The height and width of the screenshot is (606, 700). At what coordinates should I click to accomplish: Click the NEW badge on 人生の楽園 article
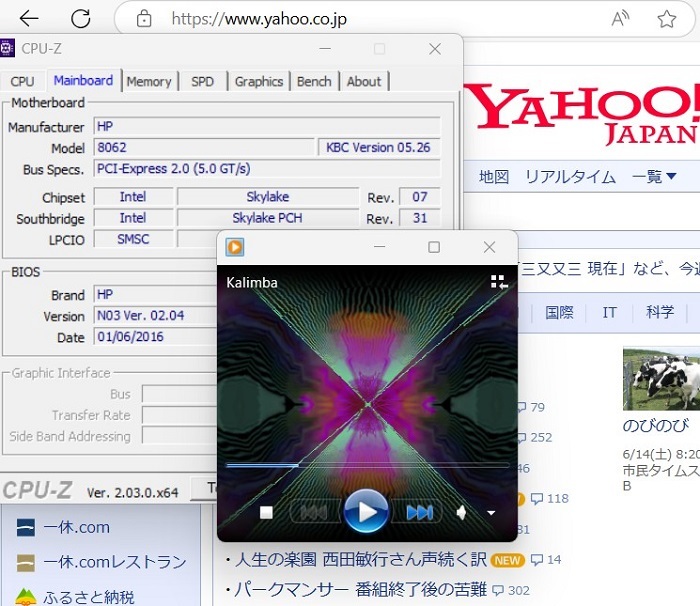click(x=508, y=560)
